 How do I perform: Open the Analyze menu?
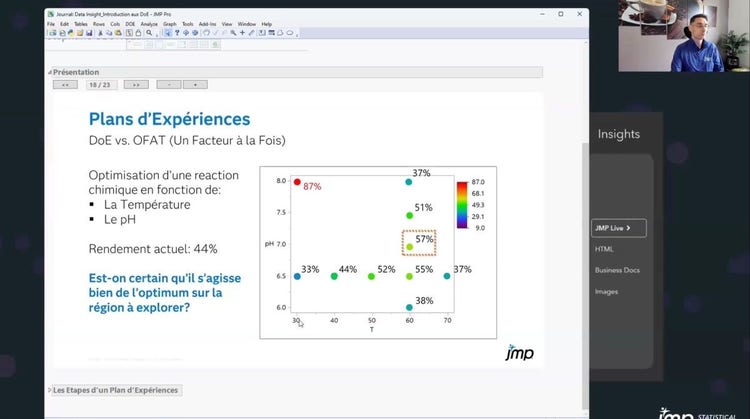(x=149, y=24)
